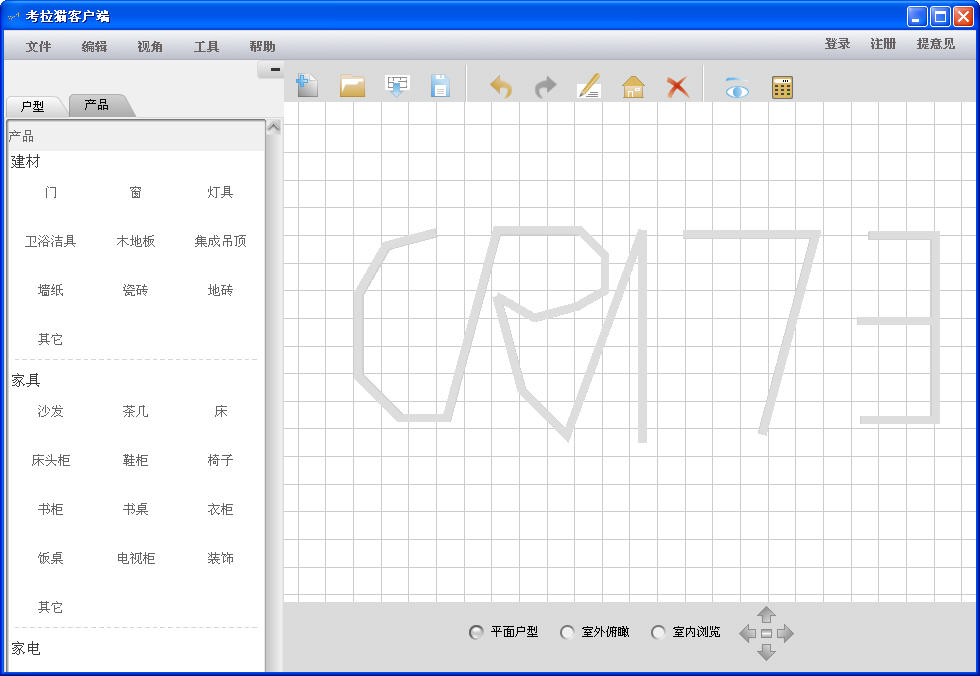Select 书柜 furniture category
The image size is (980, 676).
tap(51, 509)
